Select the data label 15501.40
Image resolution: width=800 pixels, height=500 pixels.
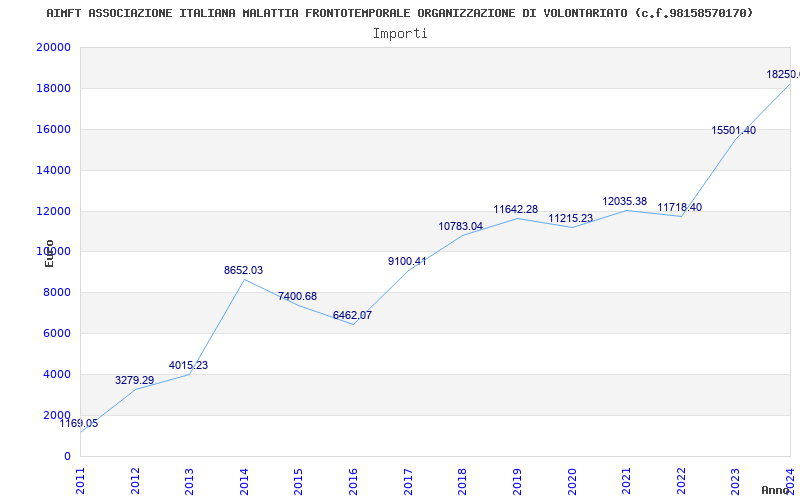[x=734, y=131]
